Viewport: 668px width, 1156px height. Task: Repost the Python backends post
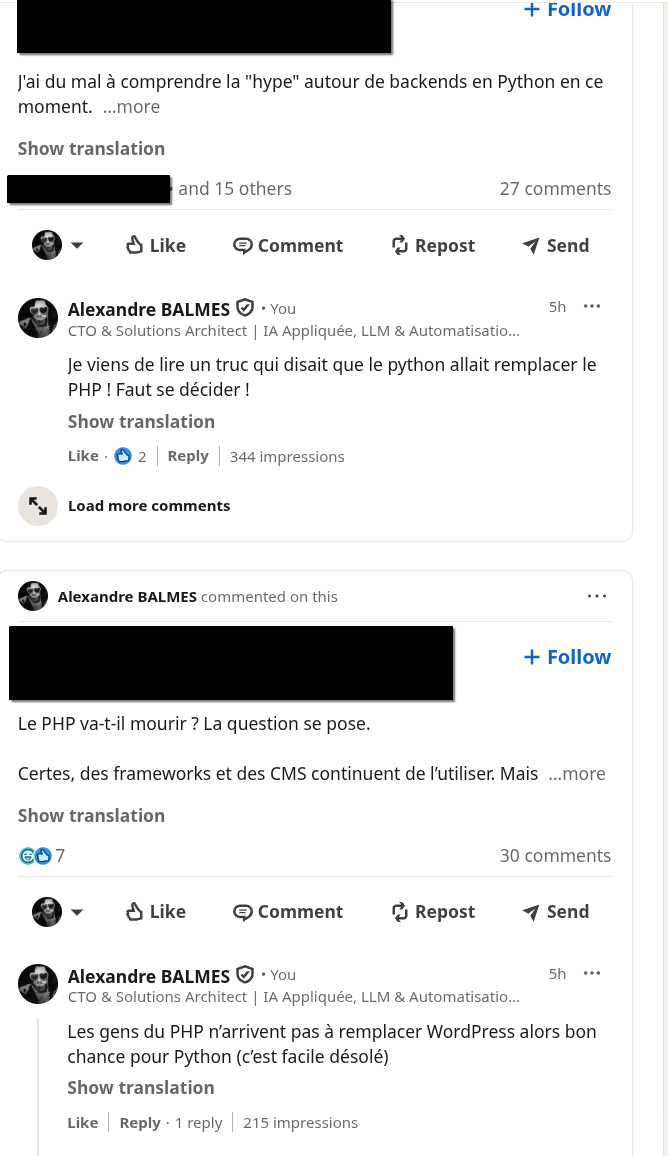pos(433,246)
